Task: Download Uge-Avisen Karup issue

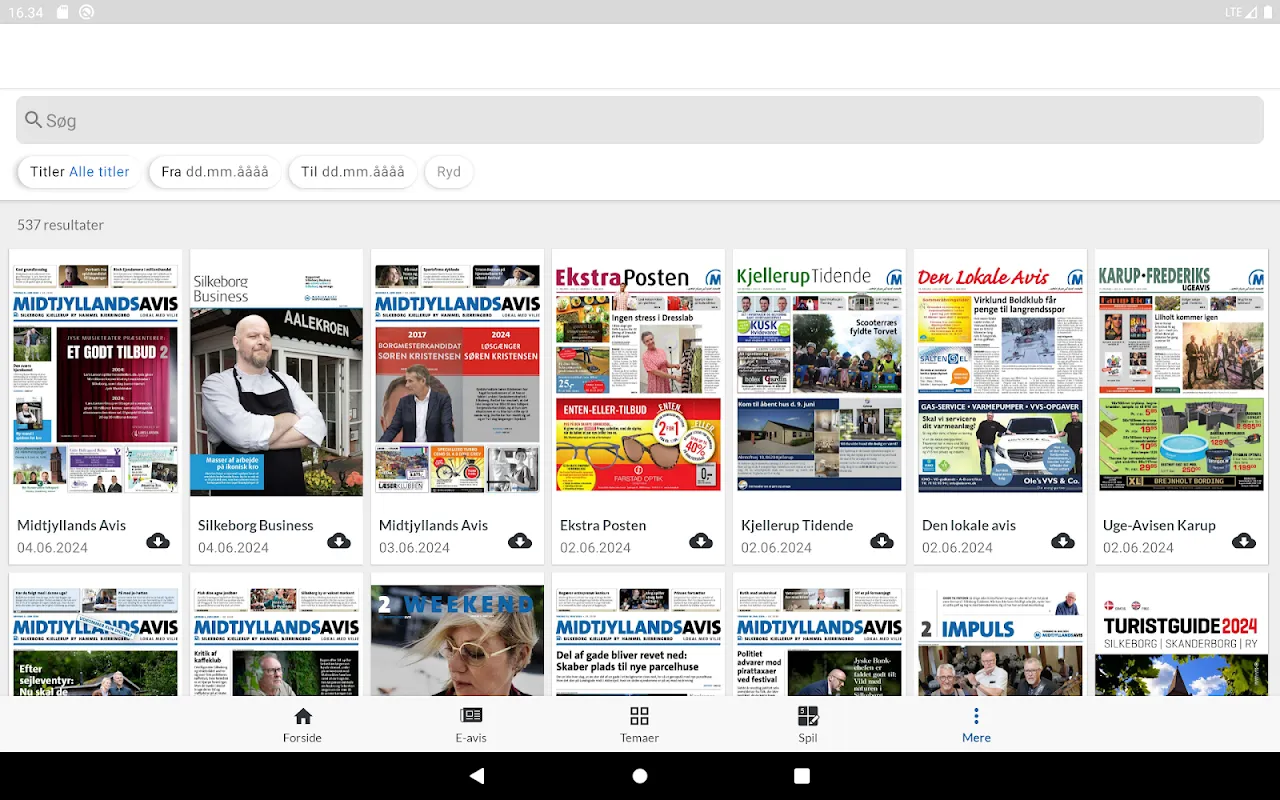Action: (x=1244, y=541)
